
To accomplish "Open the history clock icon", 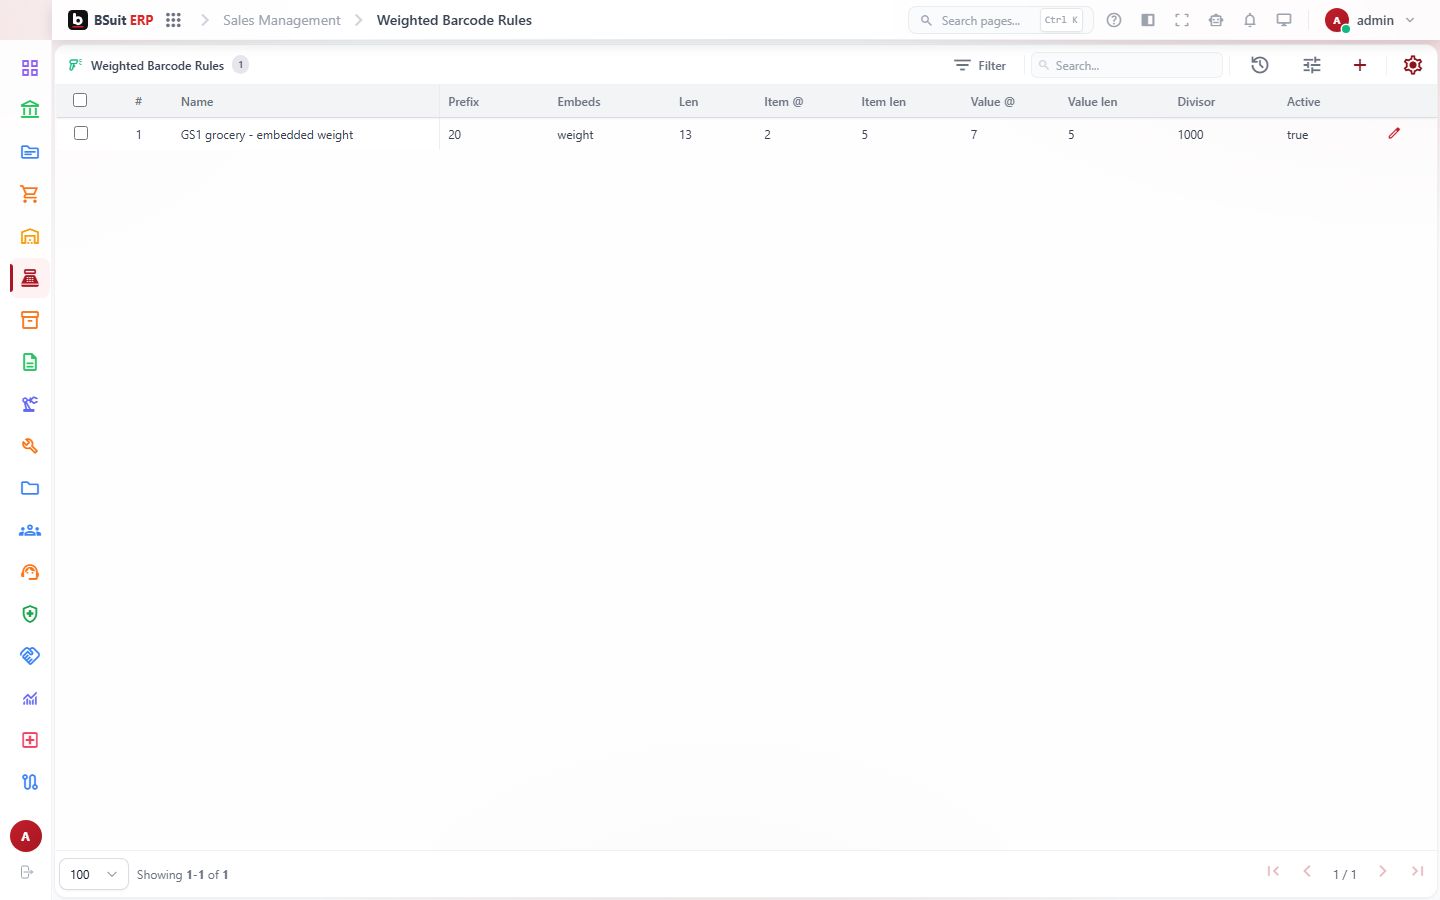I will click(1260, 65).
